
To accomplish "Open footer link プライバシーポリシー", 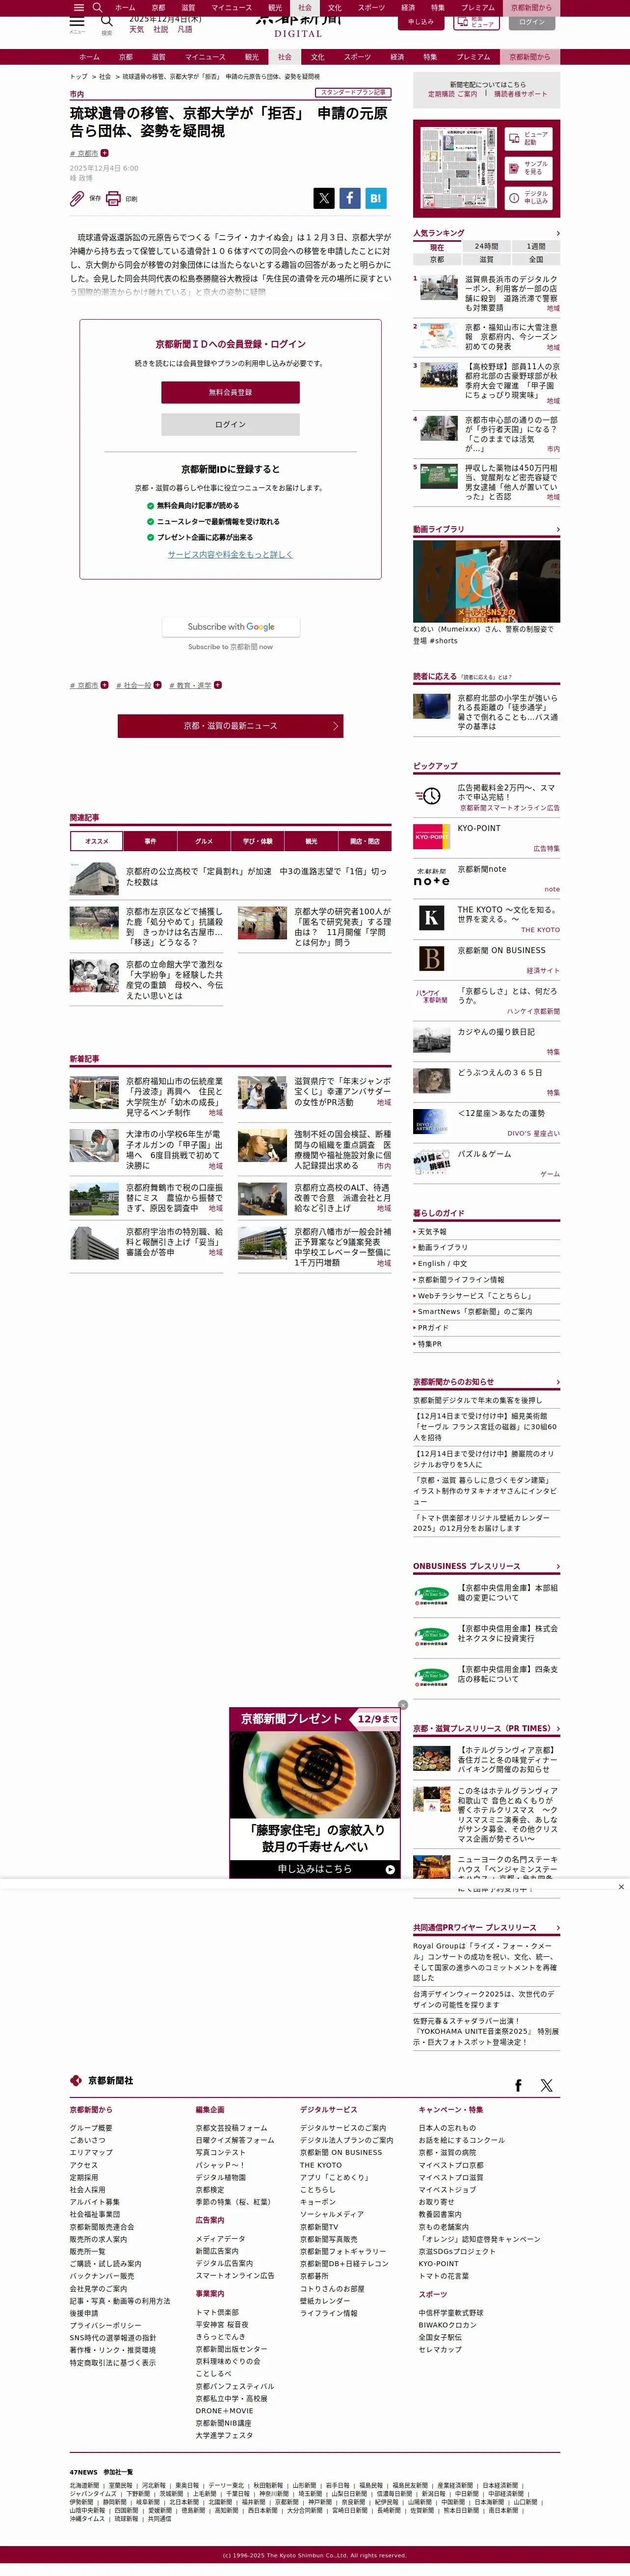I will [x=105, y=2325].
